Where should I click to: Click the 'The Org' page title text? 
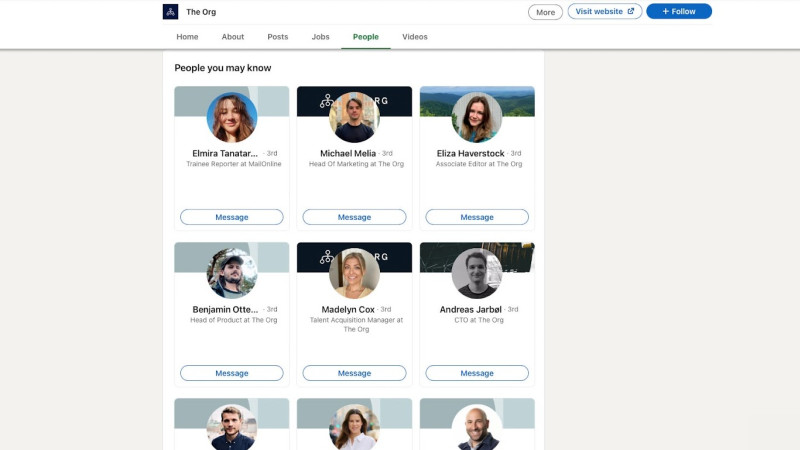click(x=201, y=12)
